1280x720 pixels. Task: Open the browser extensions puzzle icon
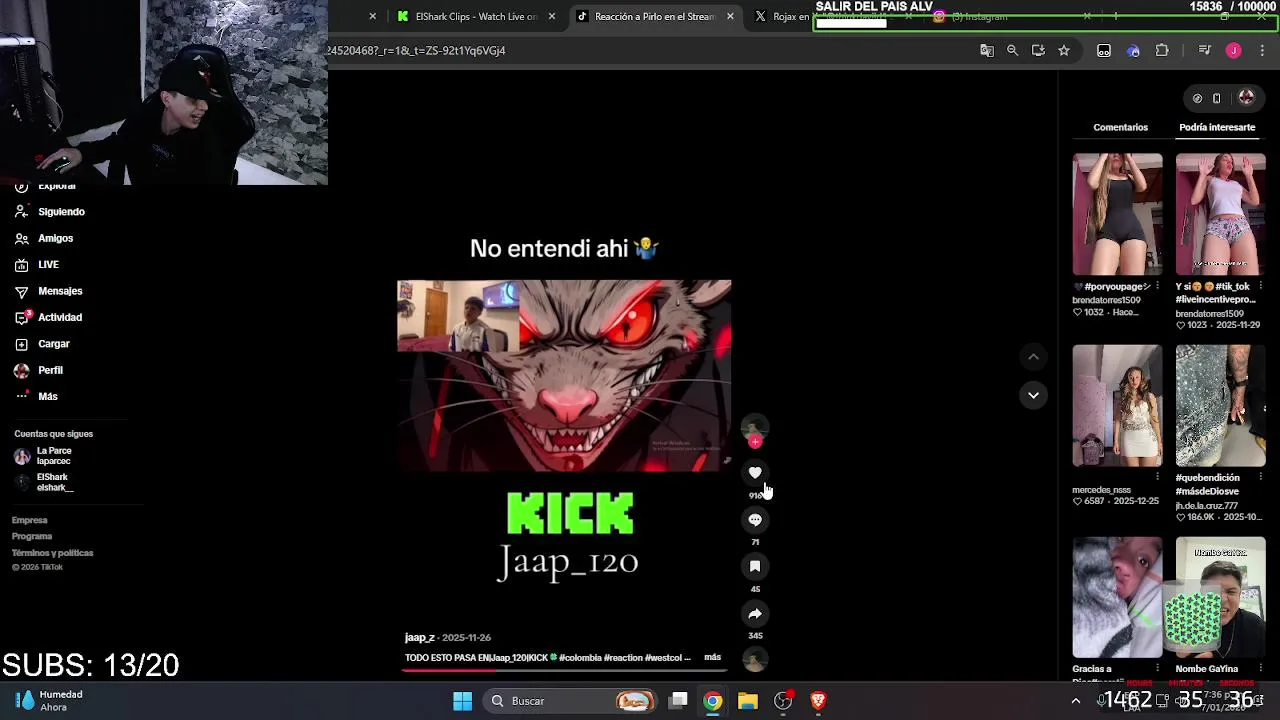(1162, 50)
